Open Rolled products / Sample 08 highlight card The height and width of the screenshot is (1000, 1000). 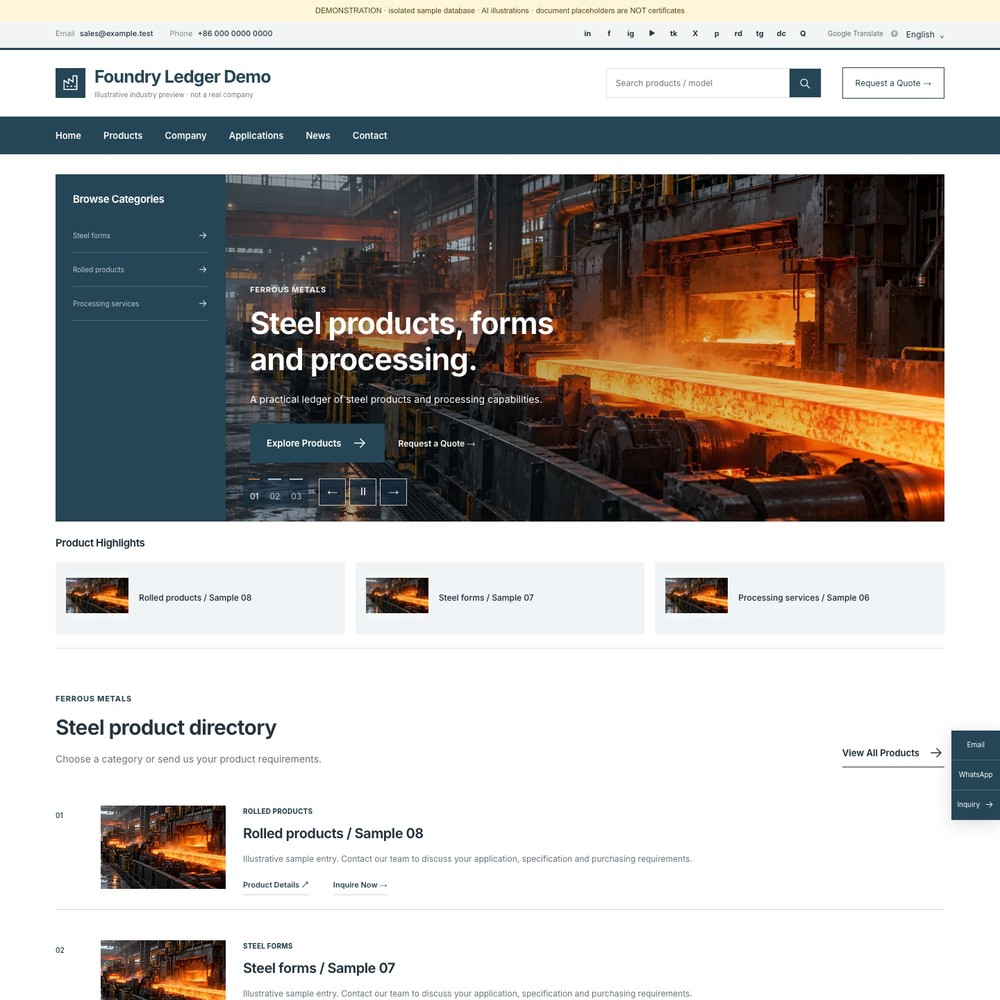(x=200, y=598)
